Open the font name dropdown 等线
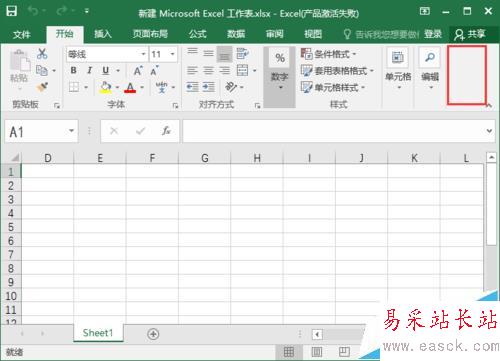Viewport: 500px width, 361px height. coord(143,54)
